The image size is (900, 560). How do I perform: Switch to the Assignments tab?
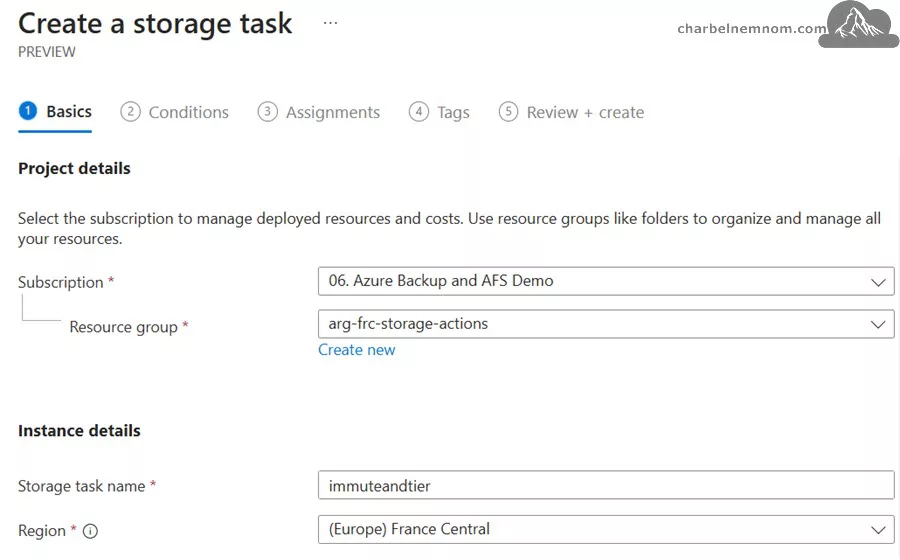[319, 112]
